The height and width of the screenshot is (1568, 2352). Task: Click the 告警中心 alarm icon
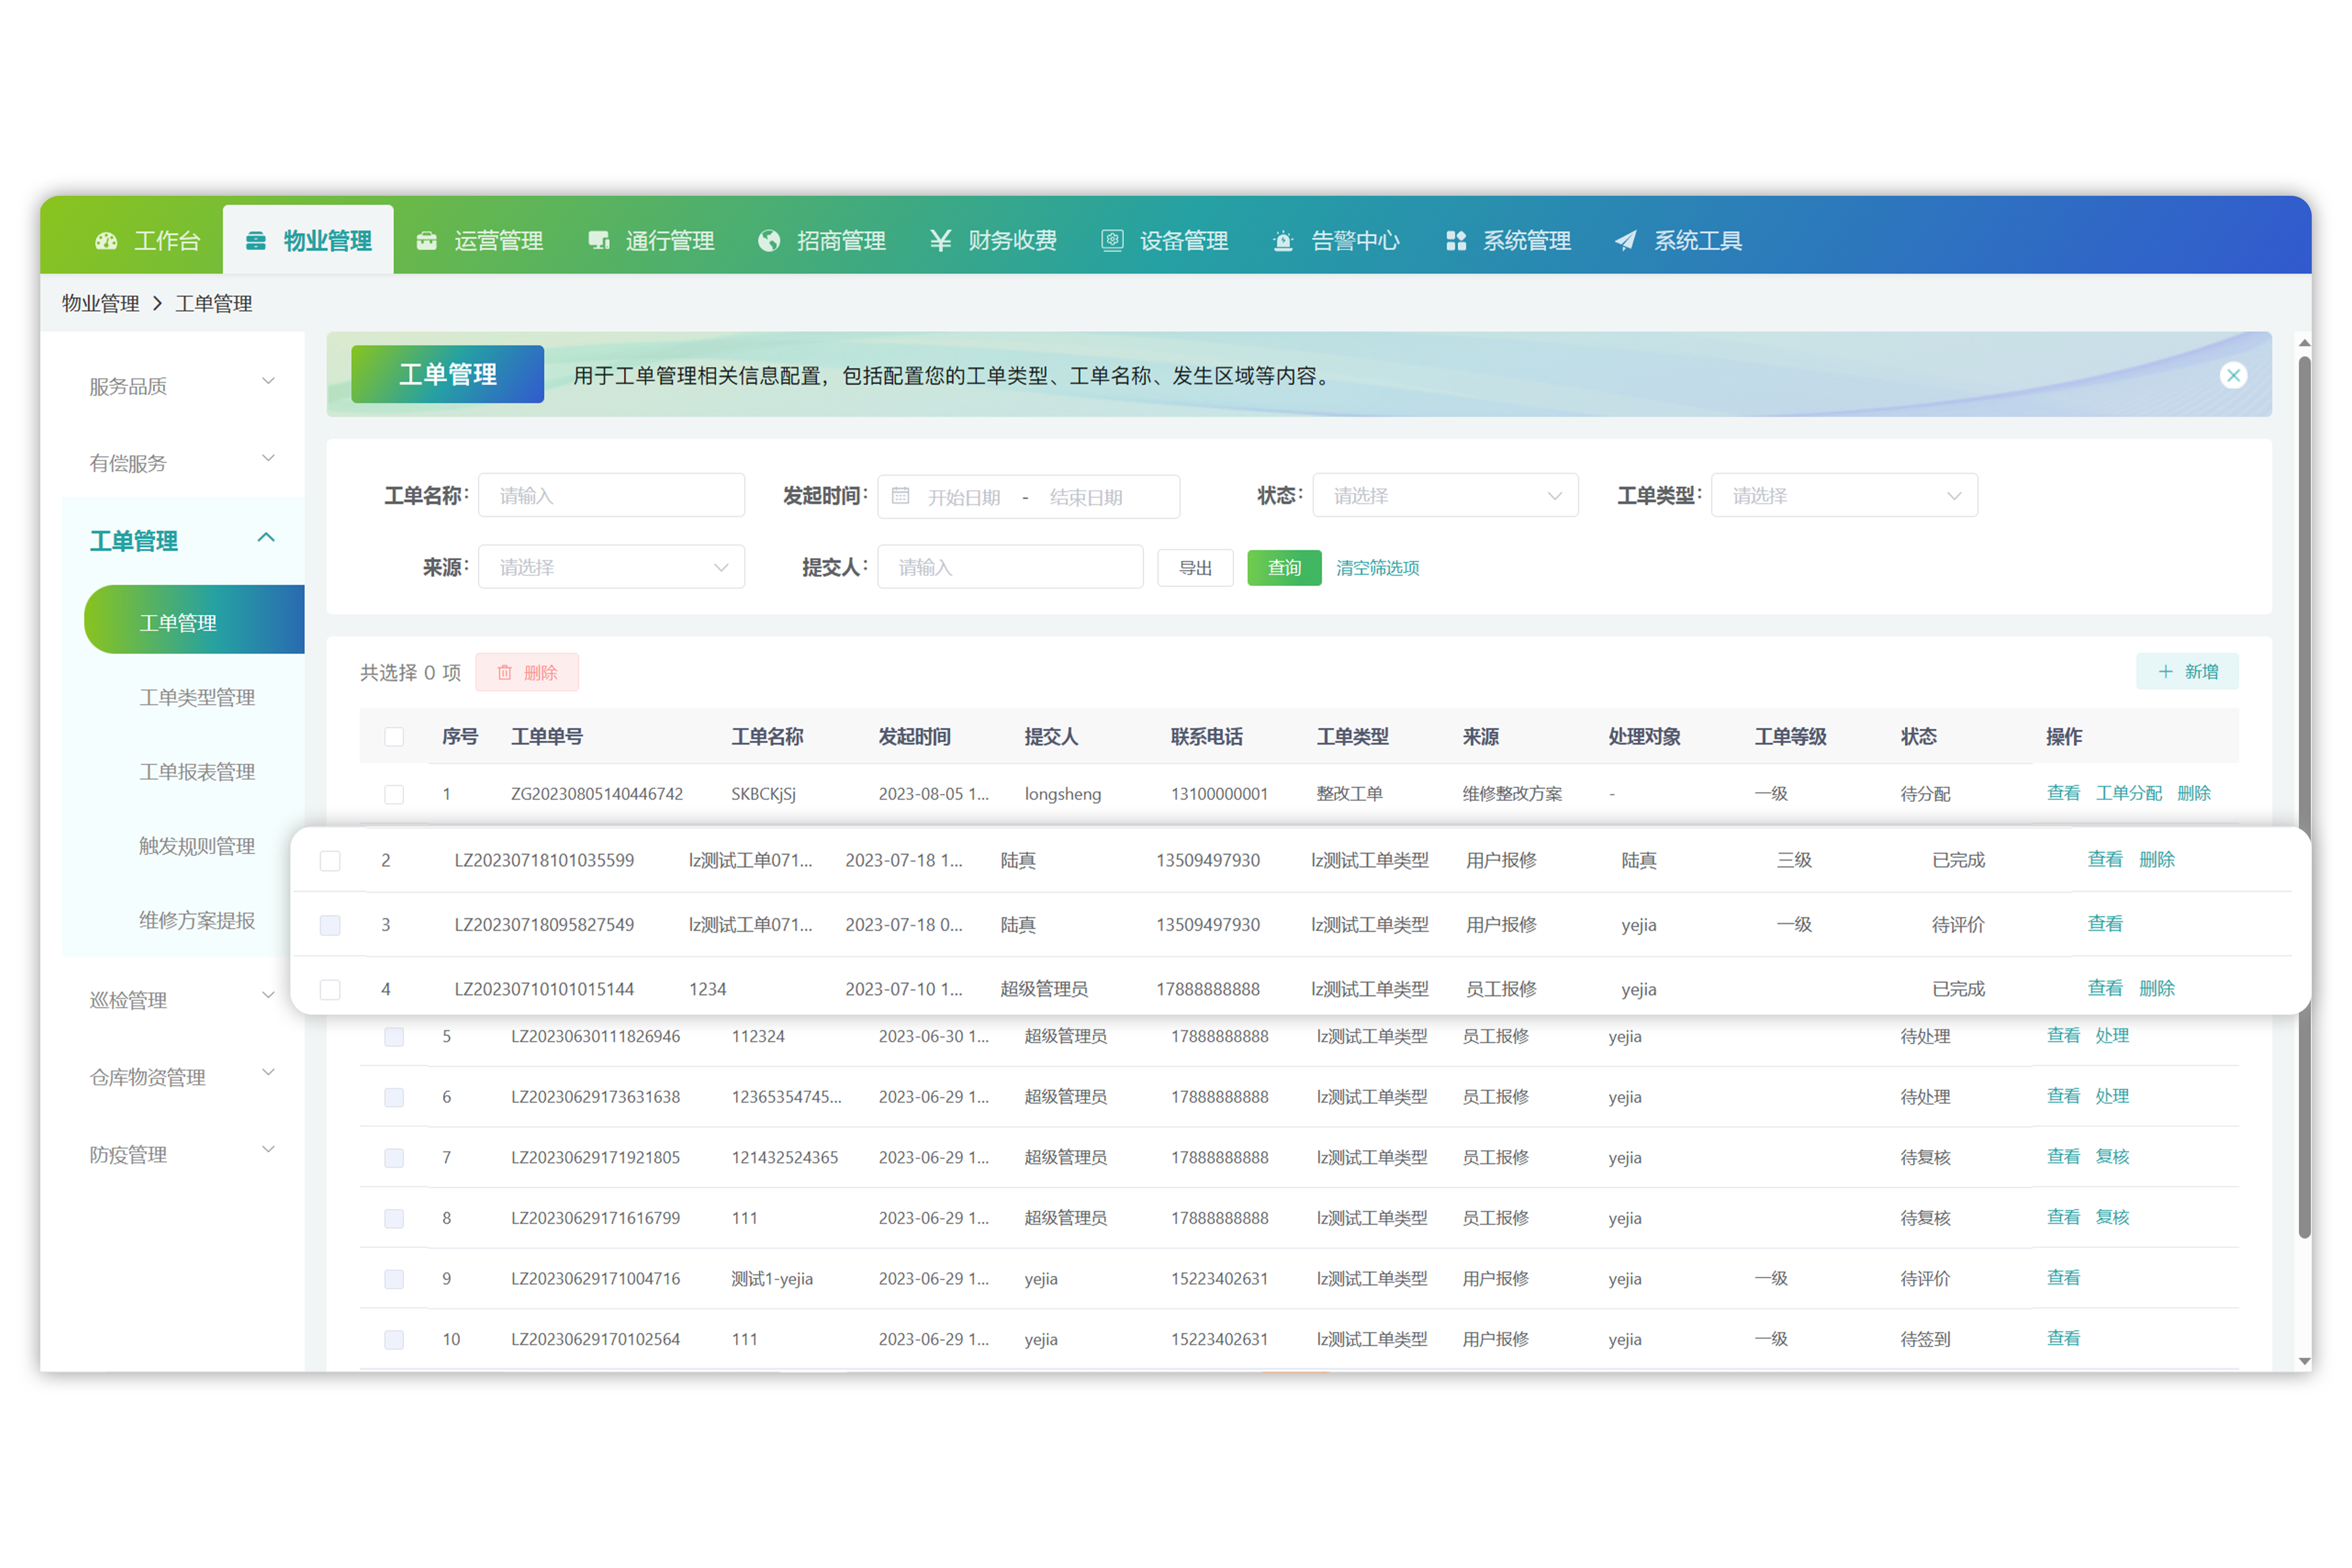(x=1283, y=241)
